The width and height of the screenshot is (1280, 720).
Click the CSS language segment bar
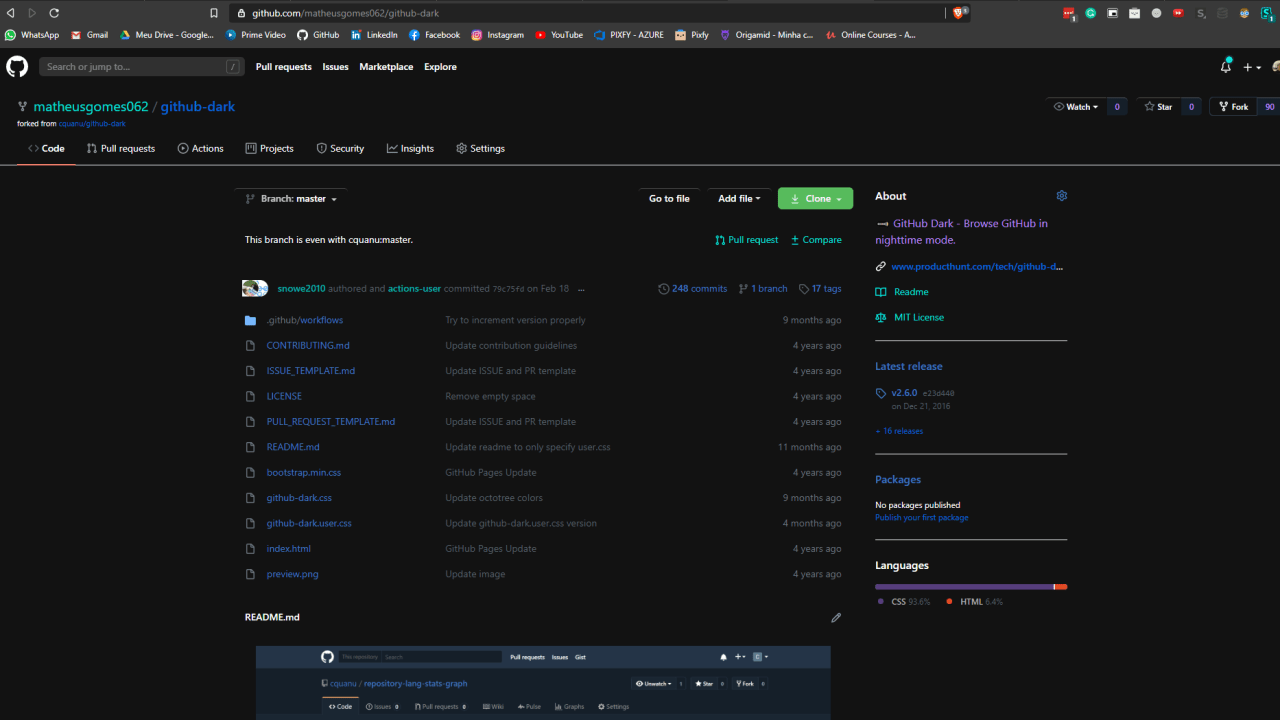point(964,587)
